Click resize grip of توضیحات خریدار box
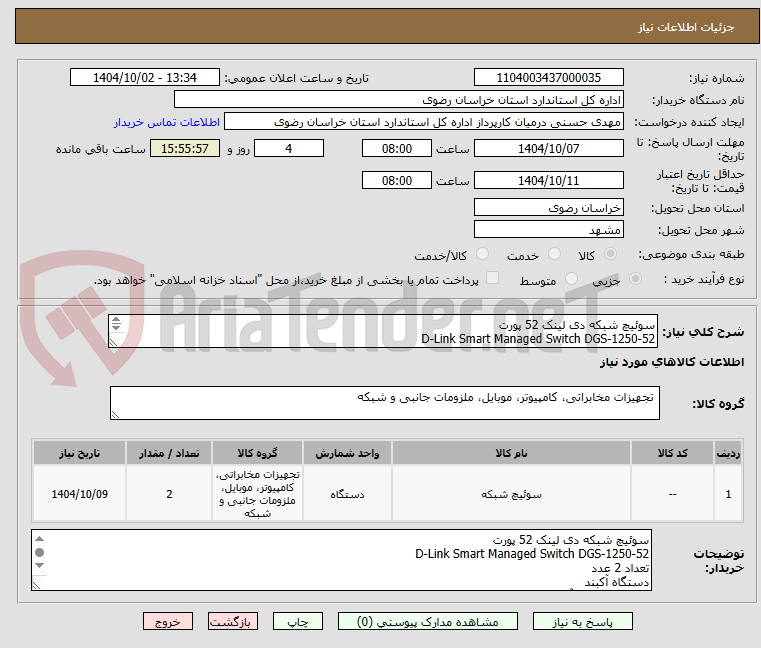This screenshot has height=648, width=761. click(x=36, y=586)
